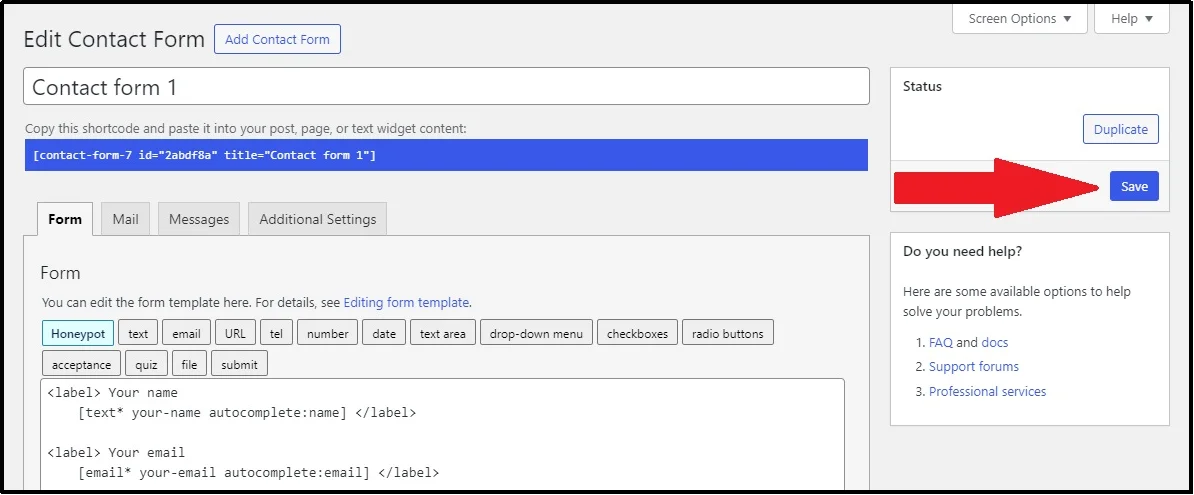Add a quiz tag

click(146, 364)
